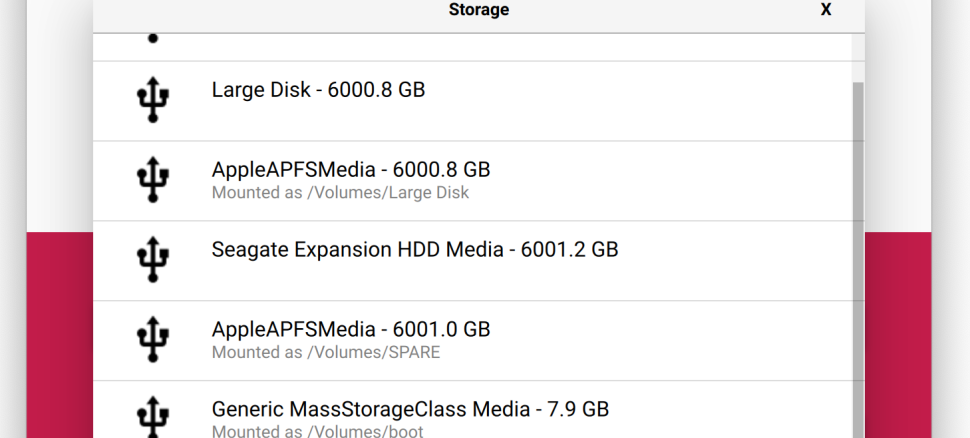Select Generic MassStorageClass Media - 7.9 GB
Viewport: 970px width, 438px height.
click(473, 410)
